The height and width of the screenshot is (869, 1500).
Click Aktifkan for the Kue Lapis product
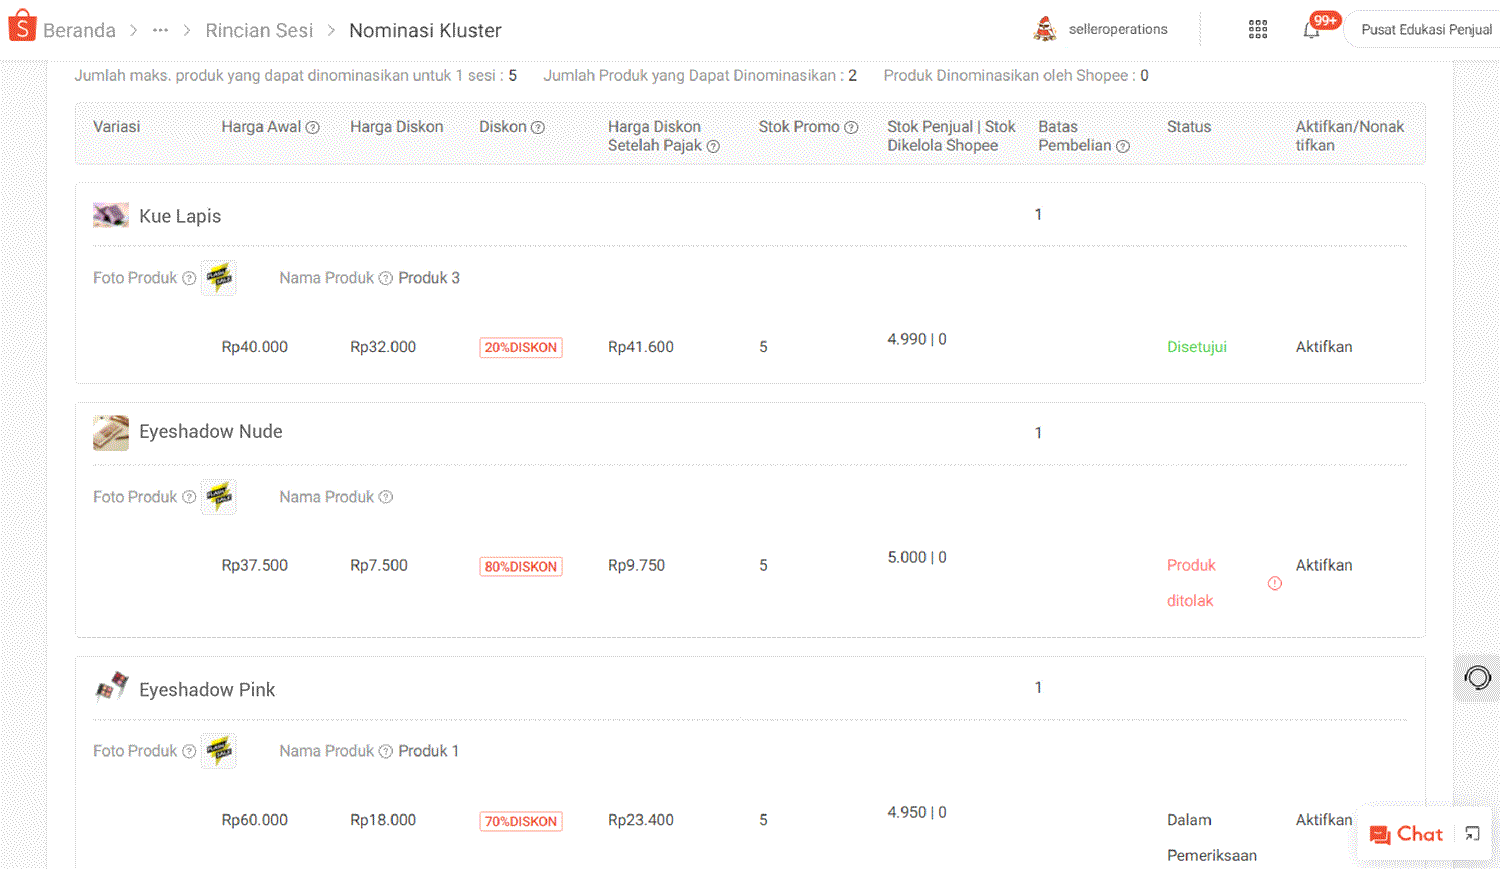[x=1323, y=346]
